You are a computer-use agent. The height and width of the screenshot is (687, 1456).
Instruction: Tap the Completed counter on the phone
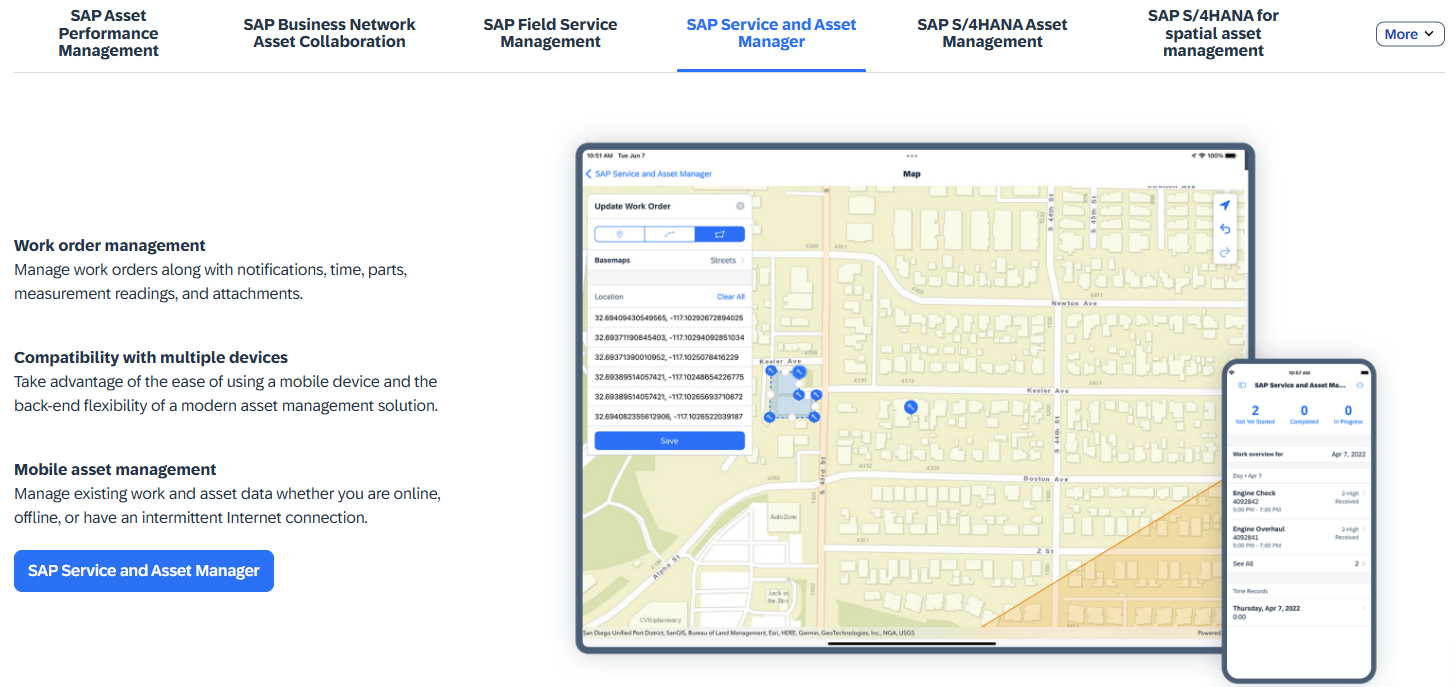[x=1304, y=414]
